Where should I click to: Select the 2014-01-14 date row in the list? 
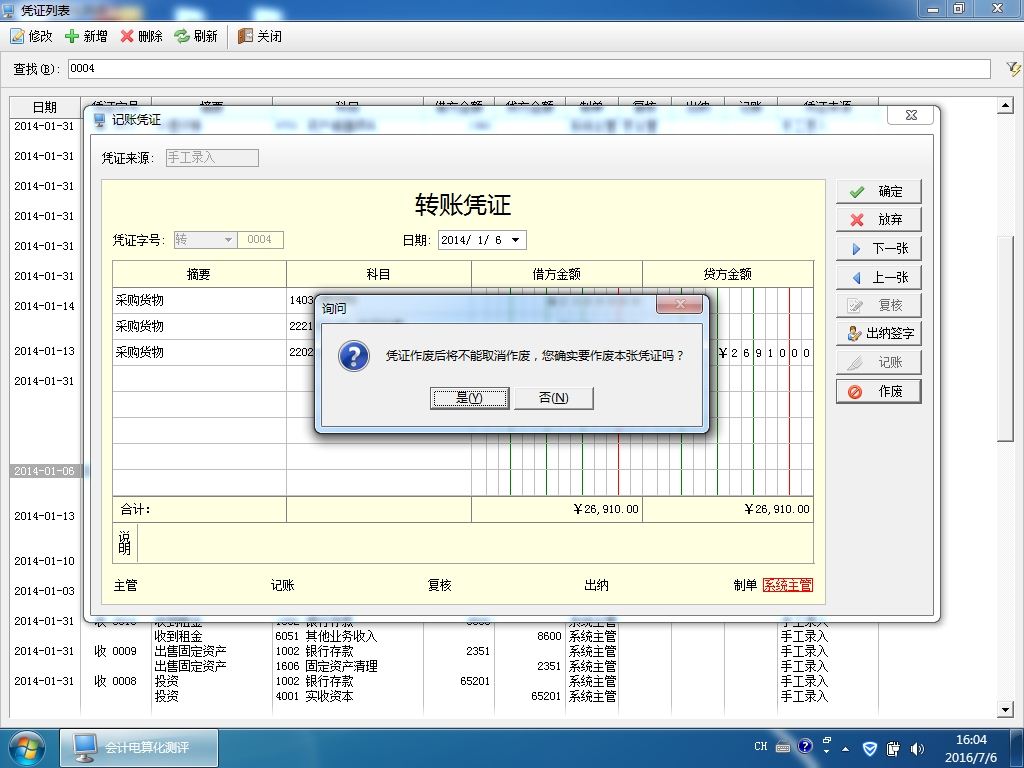(44, 306)
